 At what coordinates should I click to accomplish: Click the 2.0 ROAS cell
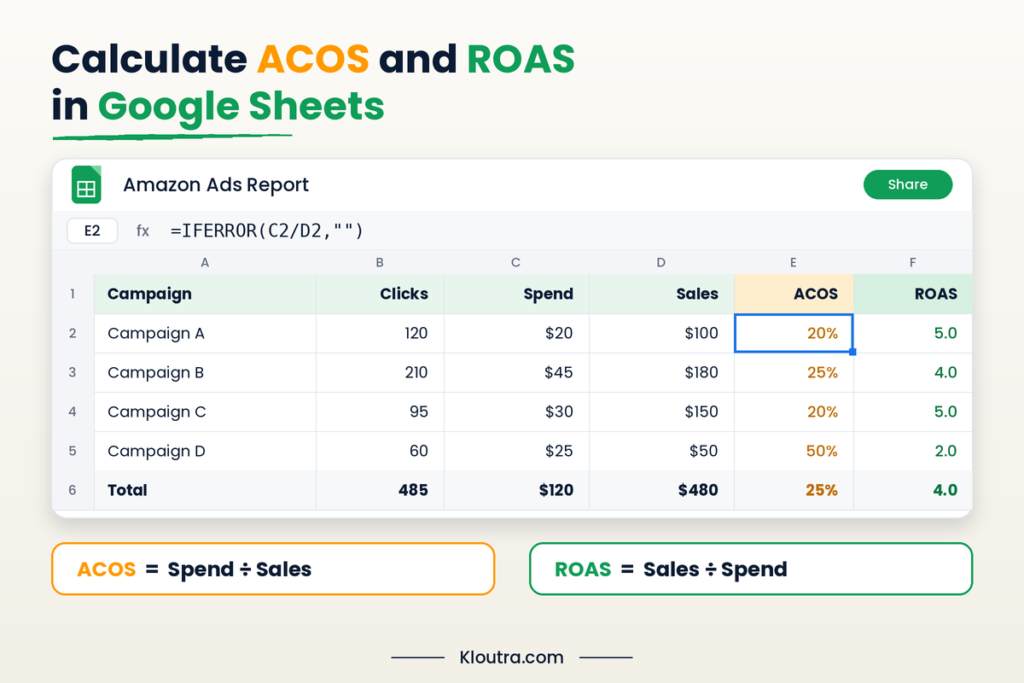click(x=912, y=451)
